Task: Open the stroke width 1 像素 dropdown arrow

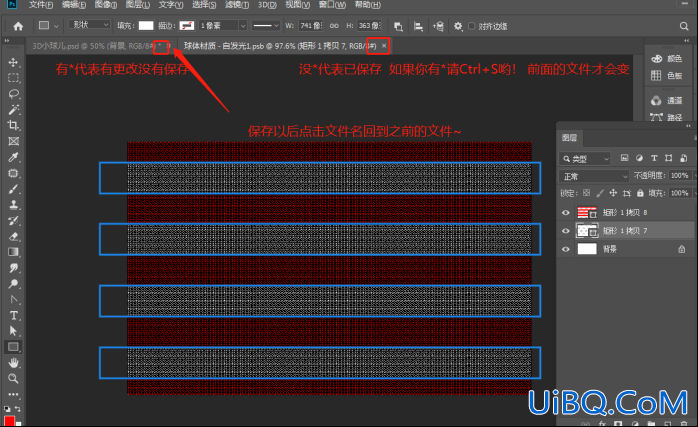Action: (243, 26)
